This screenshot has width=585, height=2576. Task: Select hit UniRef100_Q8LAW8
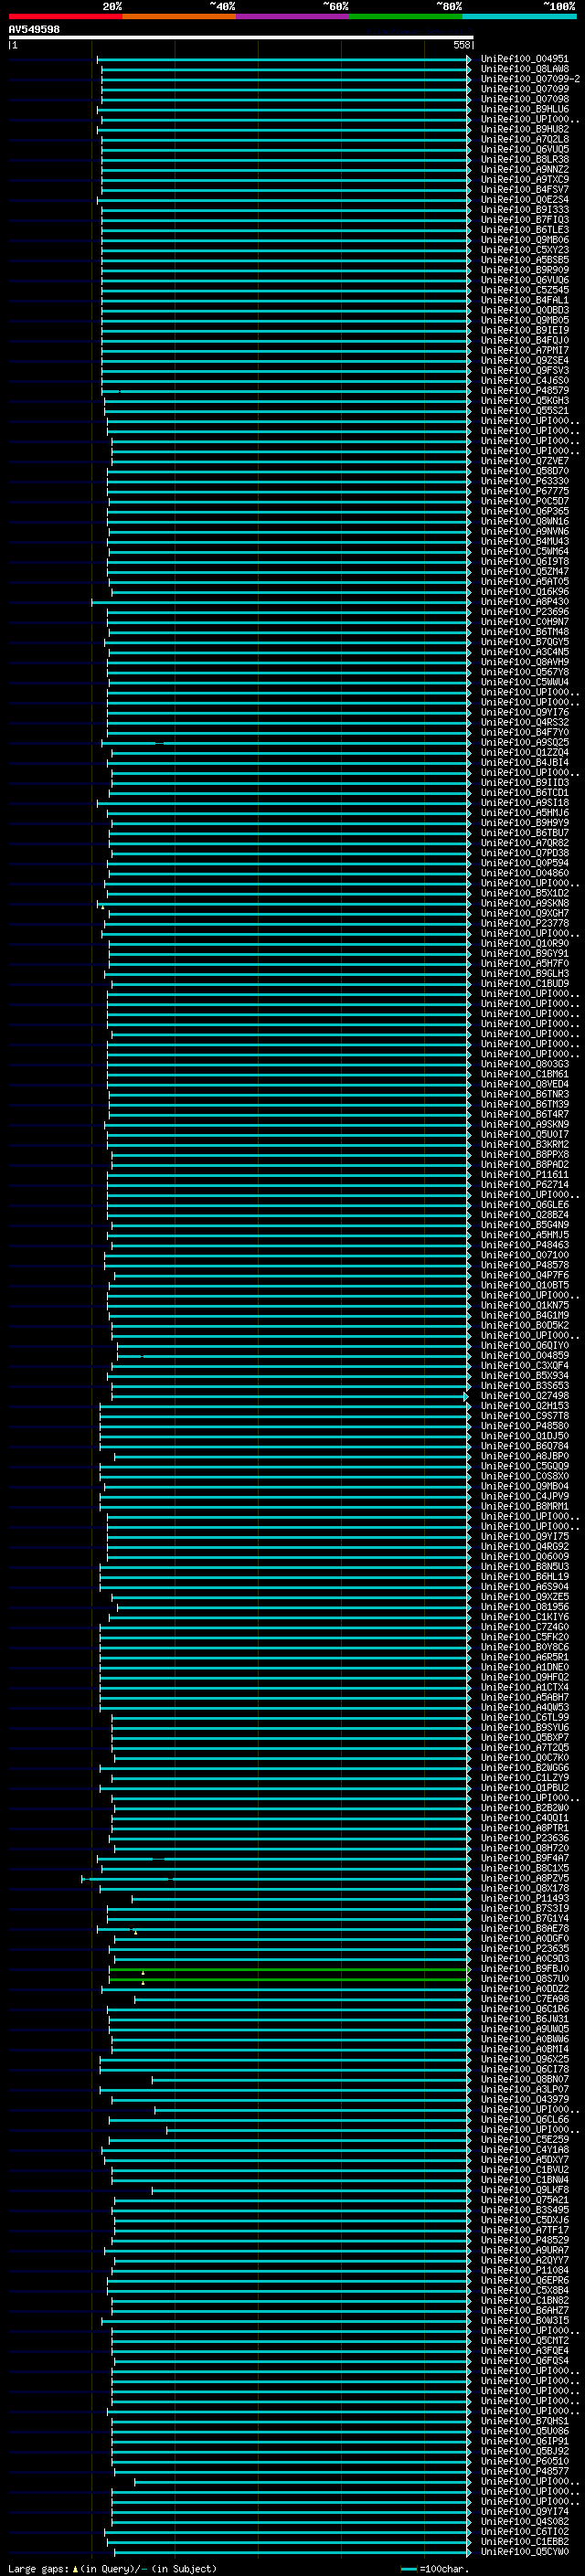click(x=525, y=69)
